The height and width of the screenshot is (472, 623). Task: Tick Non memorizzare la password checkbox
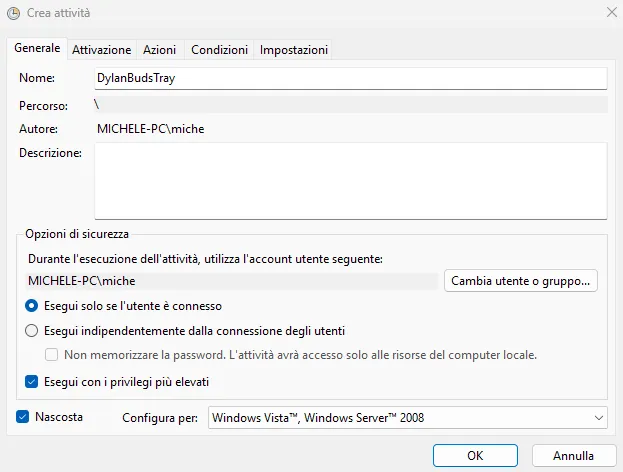point(51,354)
